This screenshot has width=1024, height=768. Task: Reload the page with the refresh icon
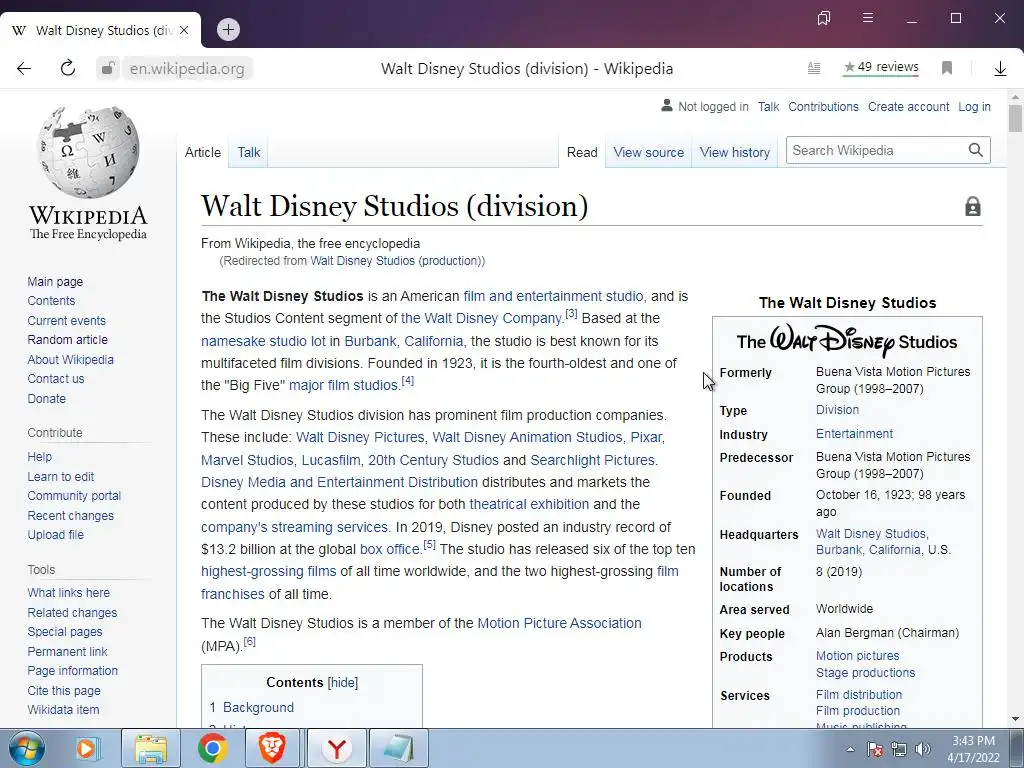tap(68, 69)
